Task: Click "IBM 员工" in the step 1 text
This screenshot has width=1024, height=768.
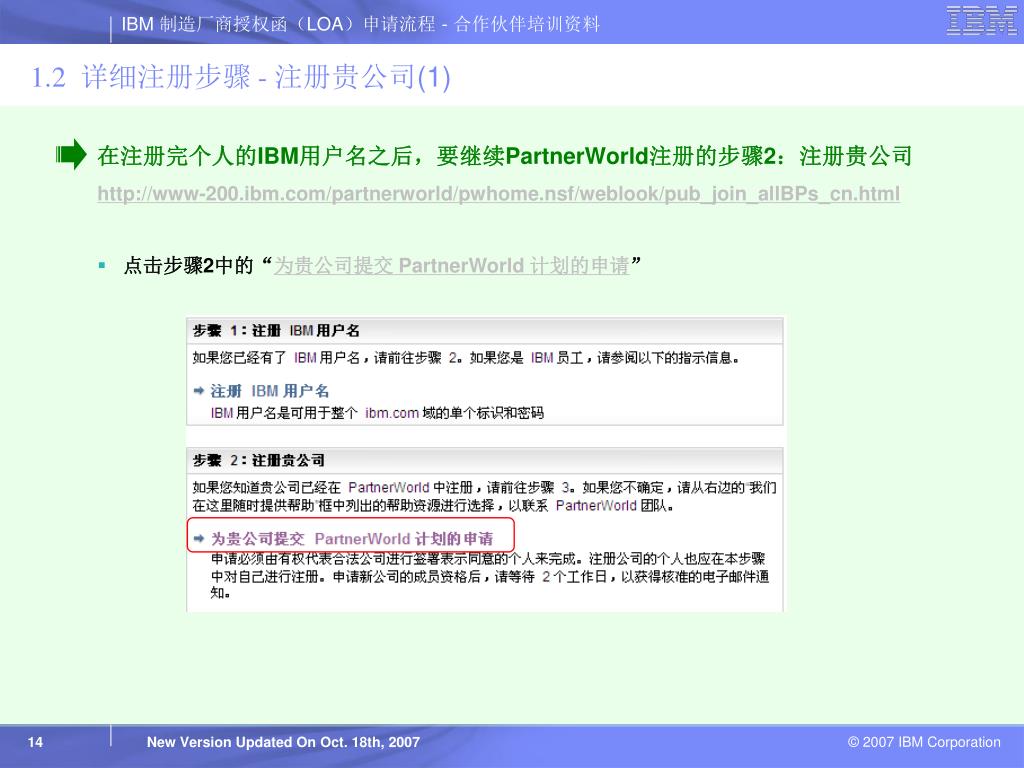Action: coord(557,356)
